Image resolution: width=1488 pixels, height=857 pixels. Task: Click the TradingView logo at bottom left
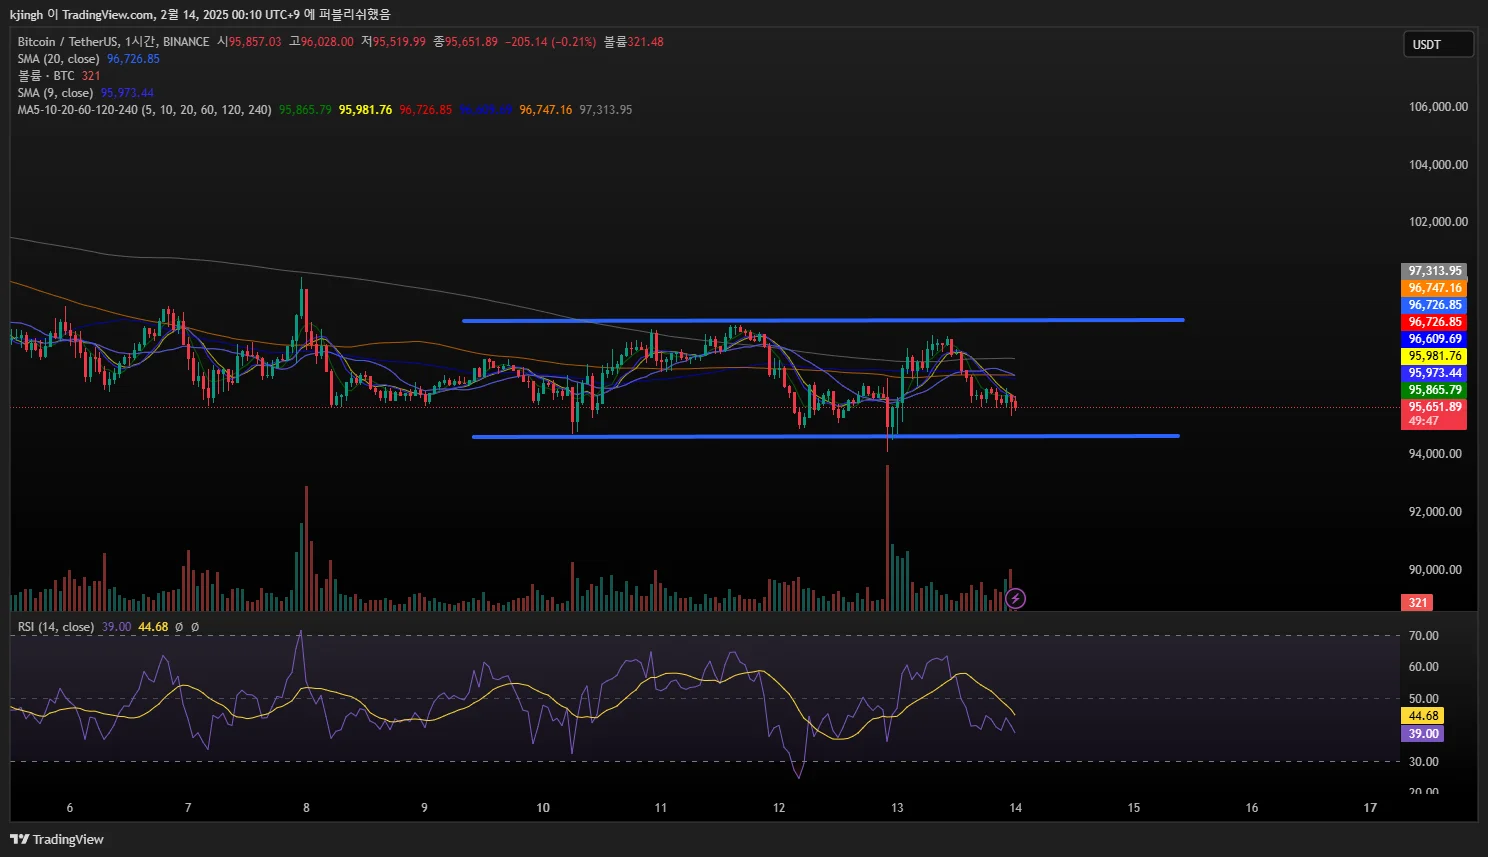pos(57,839)
